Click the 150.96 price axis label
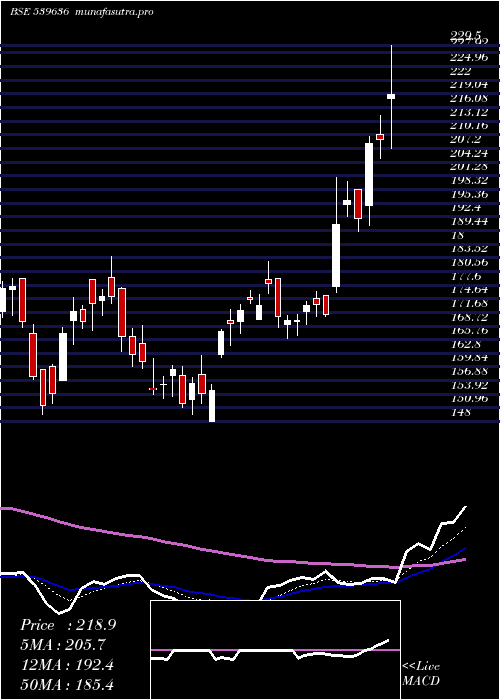 click(x=470, y=400)
